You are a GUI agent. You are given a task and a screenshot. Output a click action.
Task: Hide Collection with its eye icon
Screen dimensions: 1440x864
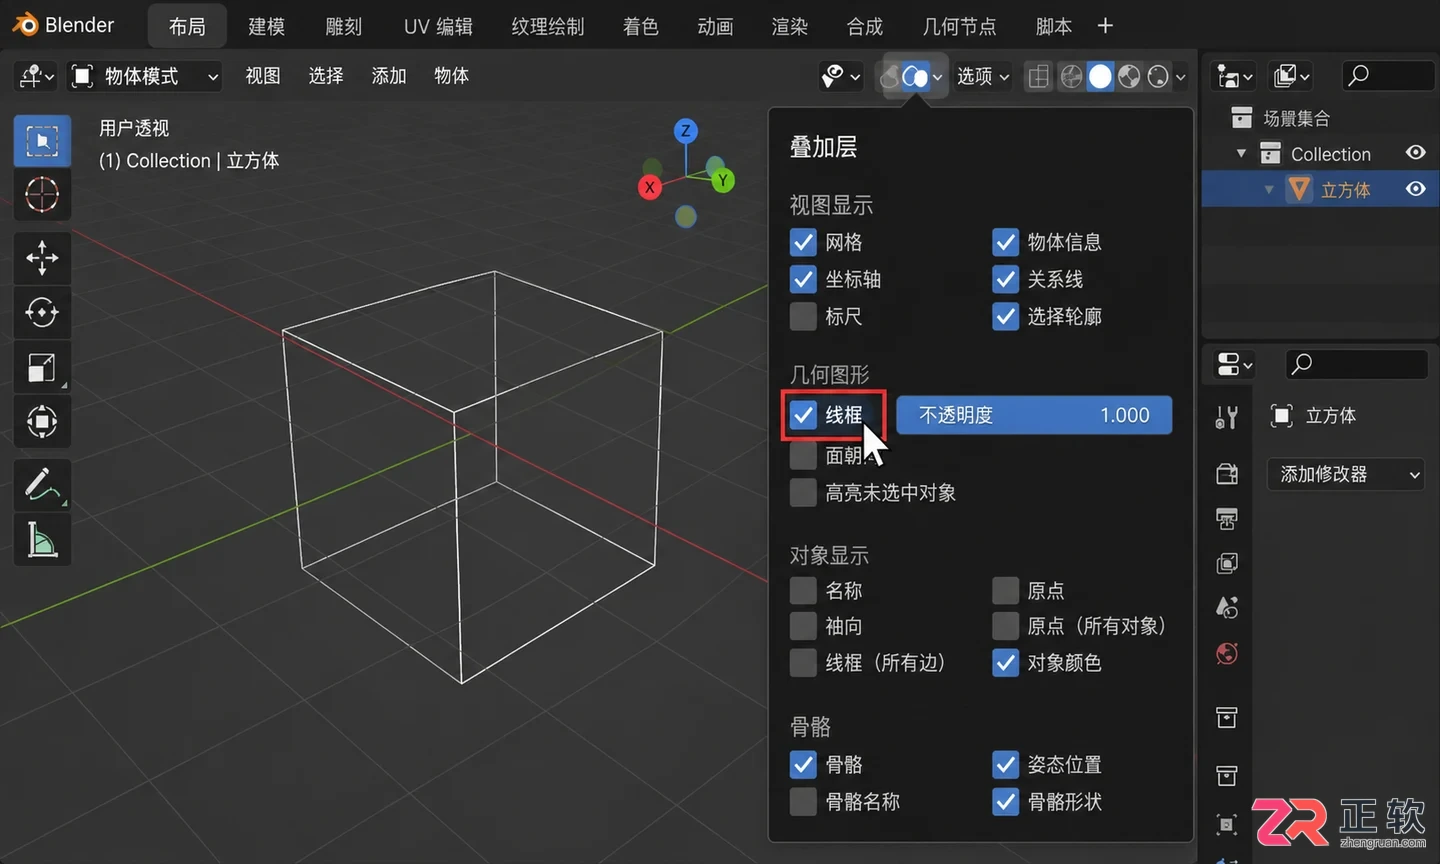(1415, 153)
